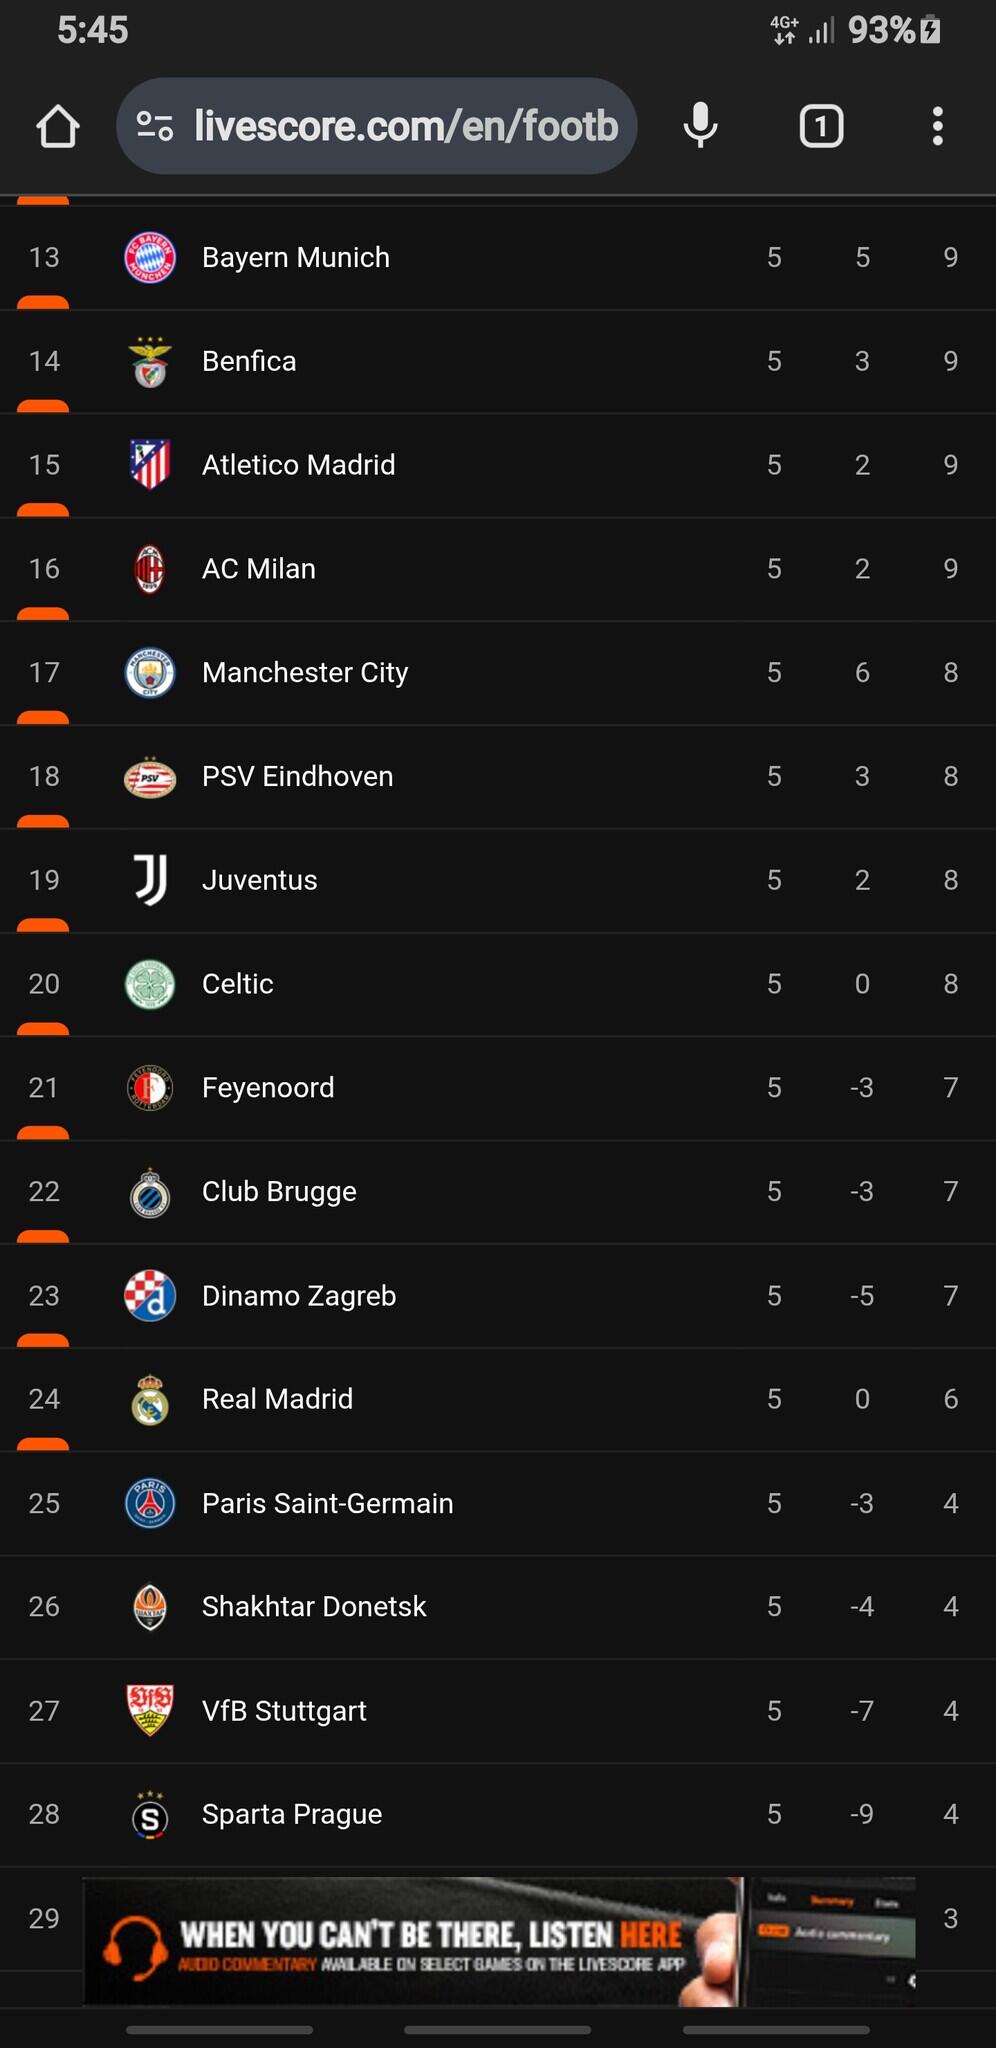Open the Shakhtar Donetsk team link
This screenshot has height=2048, width=996.
click(x=314, y=1607)
